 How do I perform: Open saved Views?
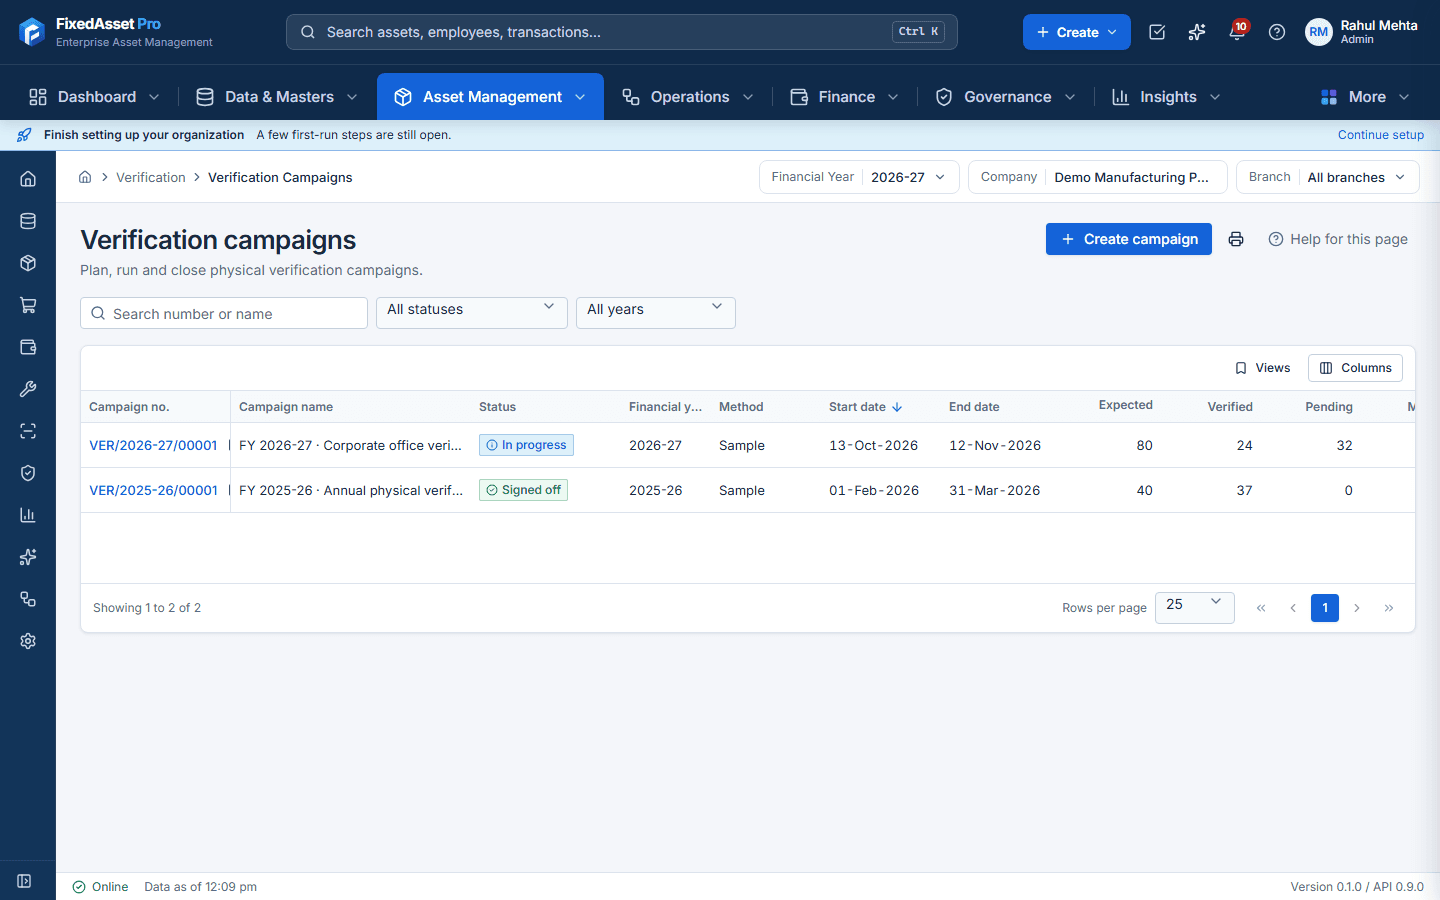point(1262,368)
